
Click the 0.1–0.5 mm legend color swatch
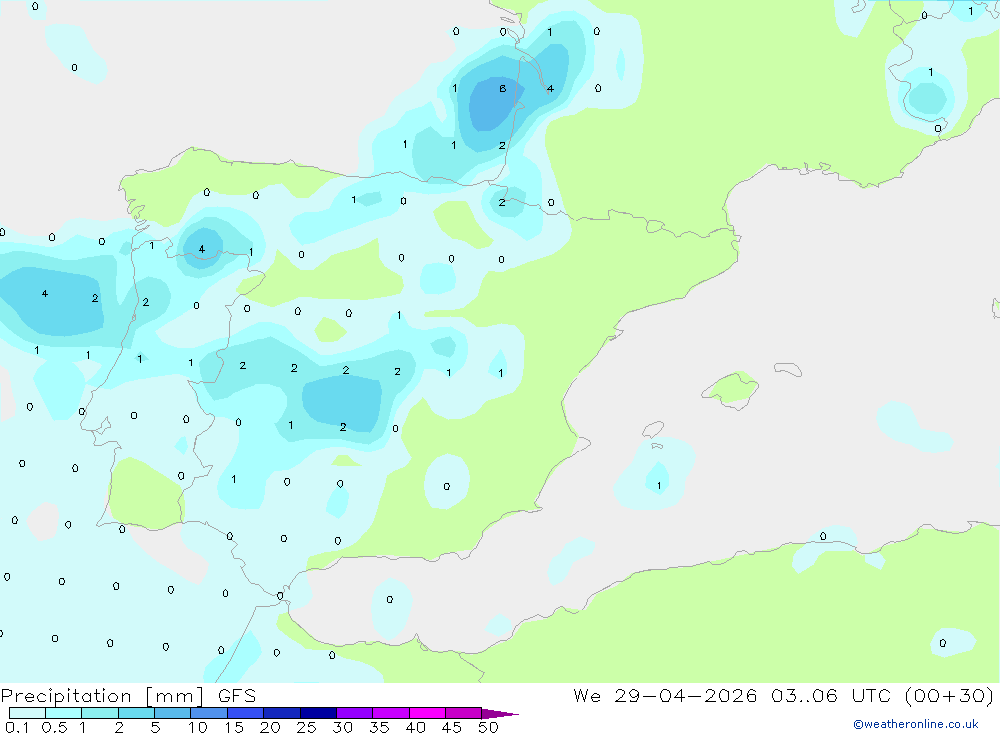click(27, 713)
